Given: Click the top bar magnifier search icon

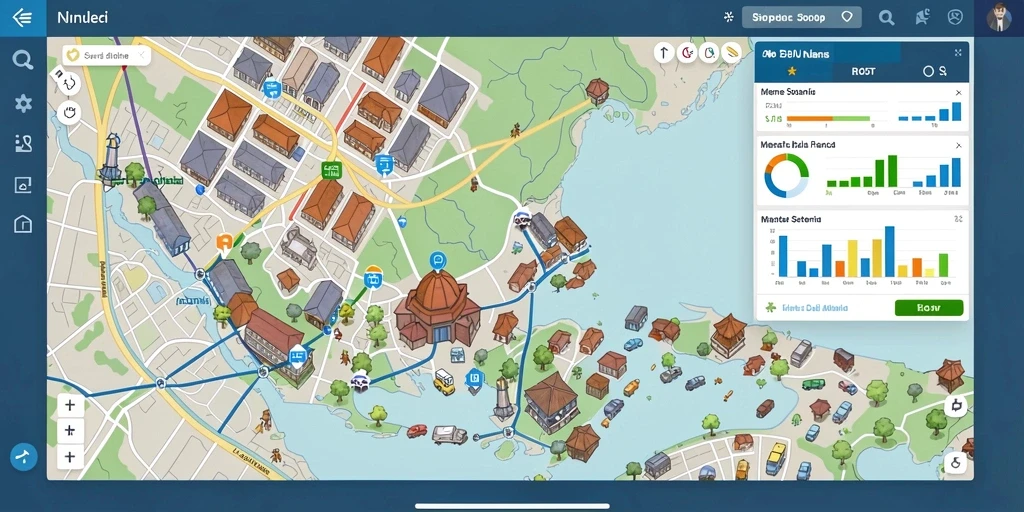Looking at the screenshot, I should pyautogui.click(x=886, y=18).
